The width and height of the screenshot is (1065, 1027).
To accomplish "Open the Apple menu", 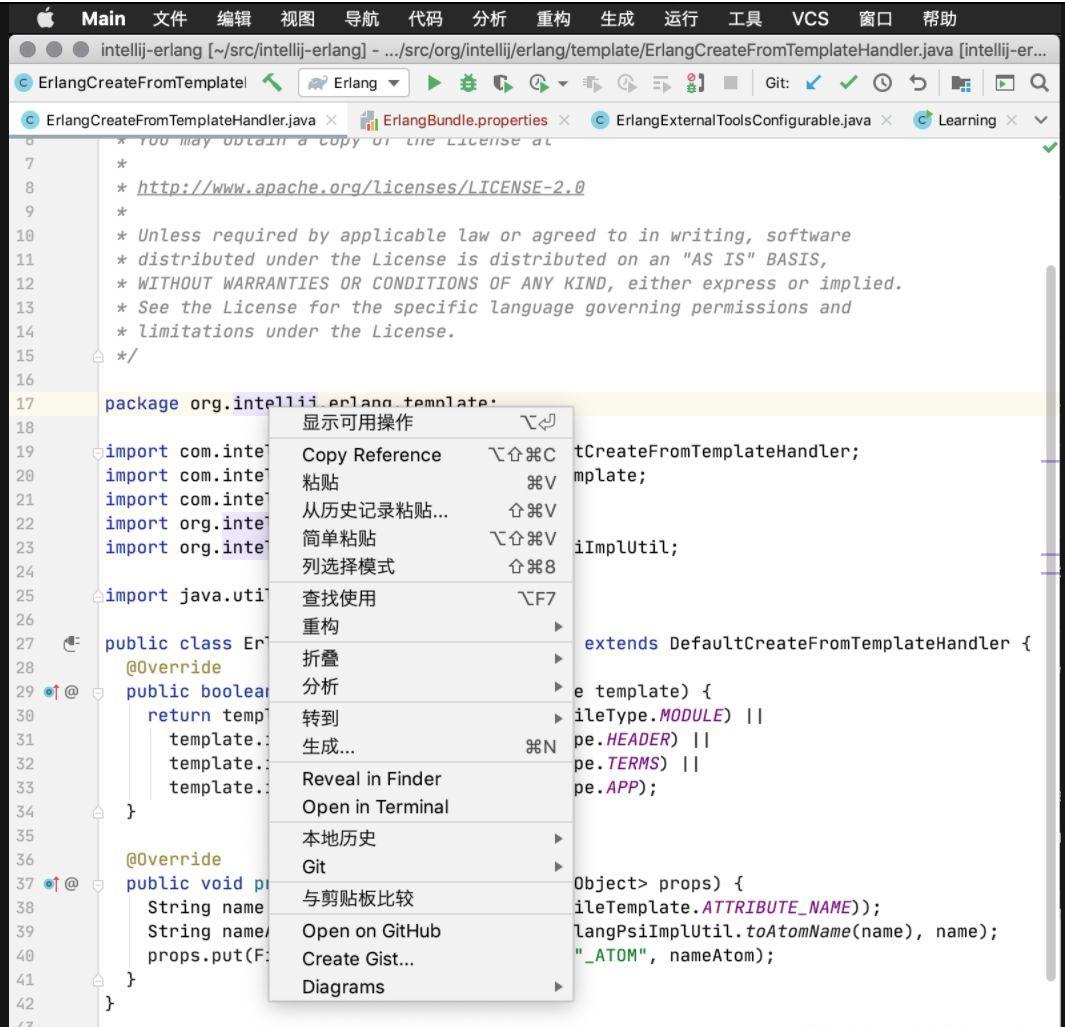I will coord(46,18).
